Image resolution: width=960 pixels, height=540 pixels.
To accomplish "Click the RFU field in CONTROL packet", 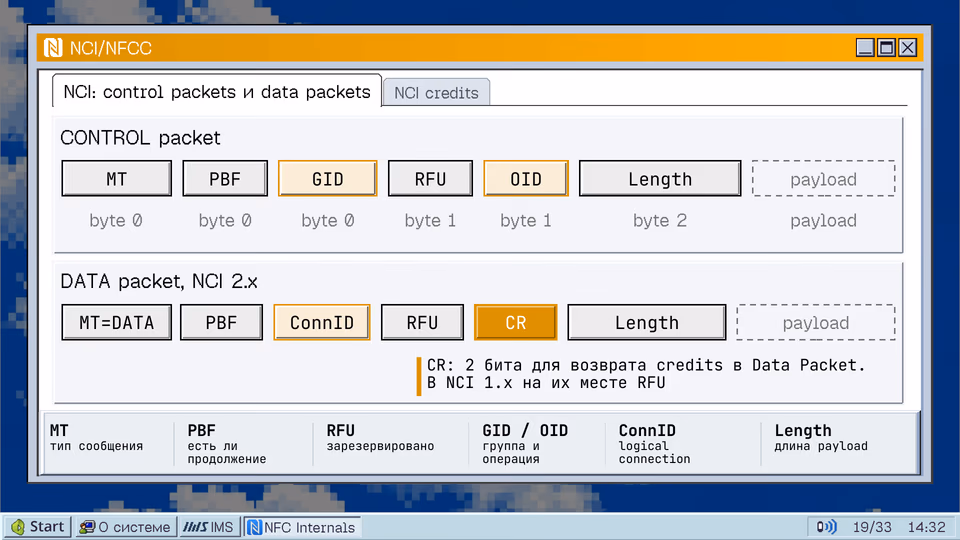I will click(x=430, y=179).
